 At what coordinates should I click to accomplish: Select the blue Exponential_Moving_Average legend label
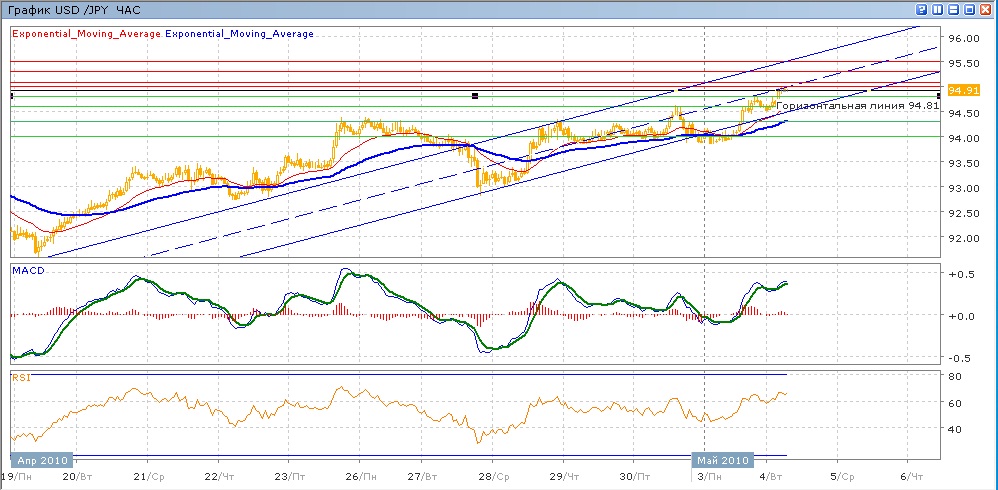click(x=239, y=34)
